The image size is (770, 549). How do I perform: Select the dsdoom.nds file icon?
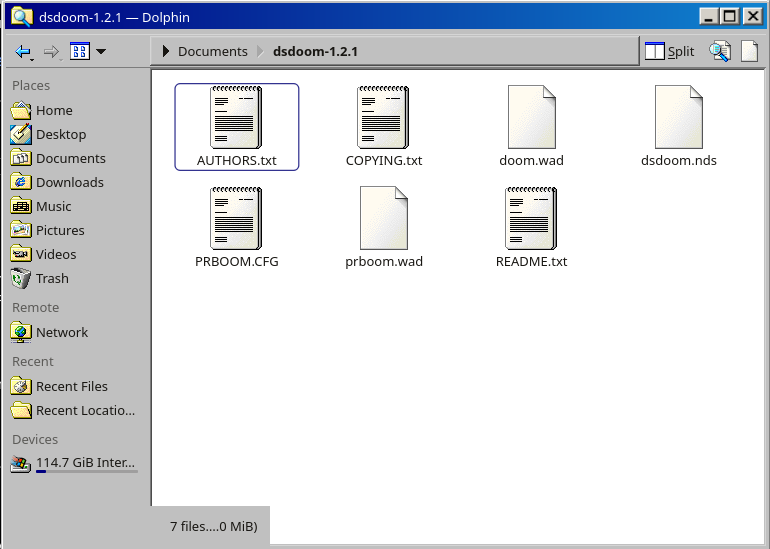679,117
